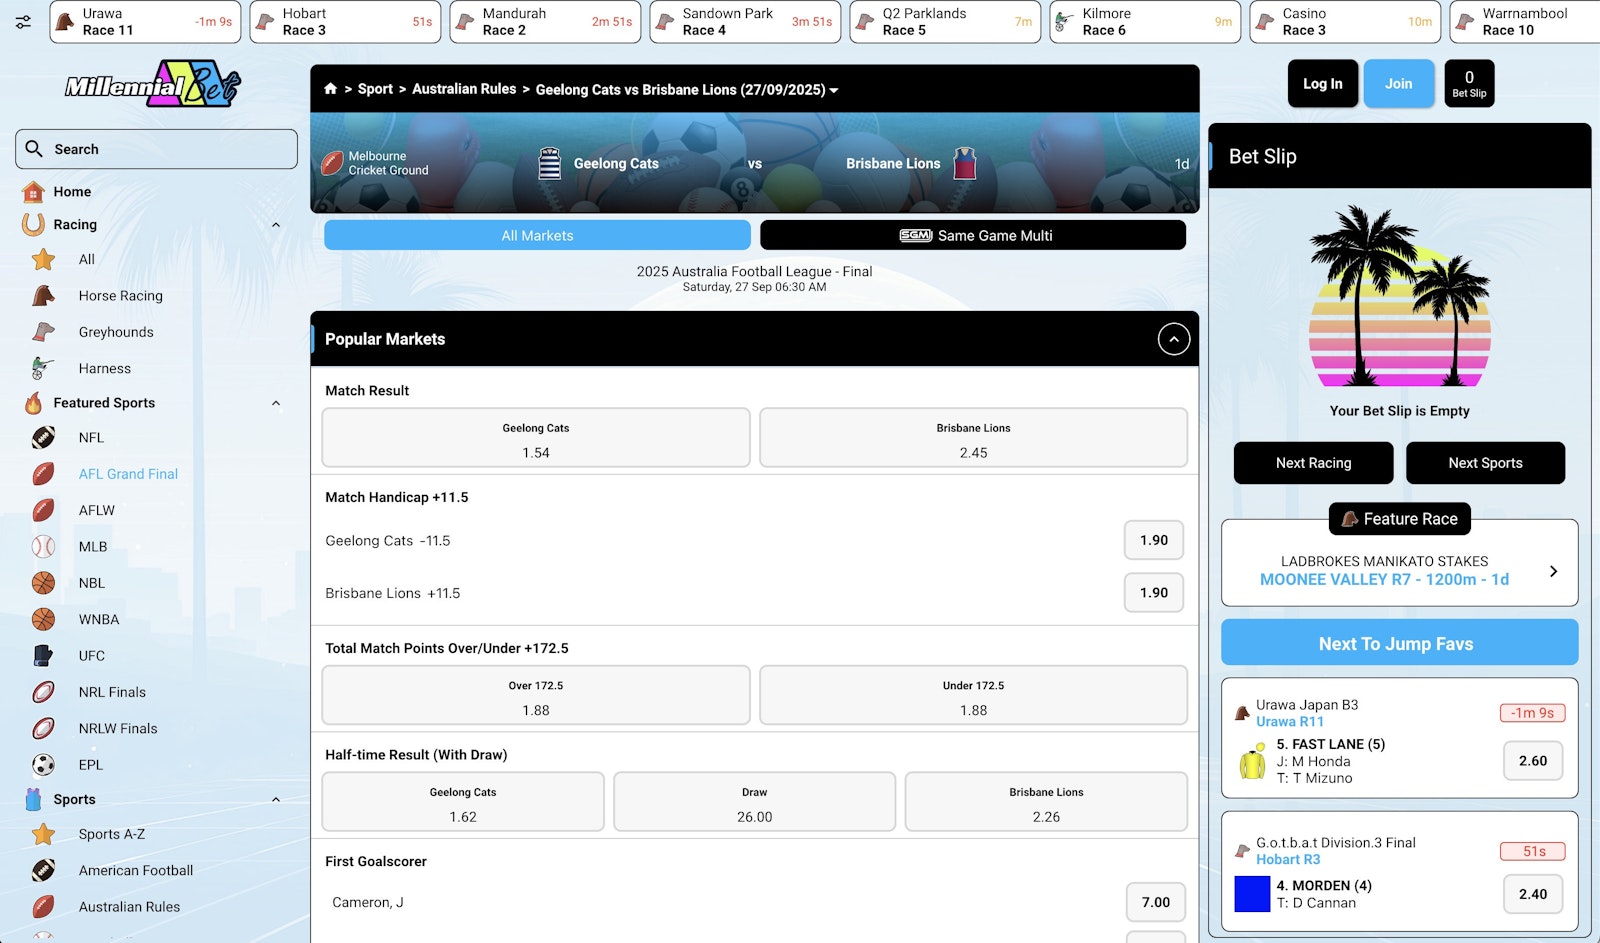Select the All Markets tab
1600x943 pixels.
(536, 235)
